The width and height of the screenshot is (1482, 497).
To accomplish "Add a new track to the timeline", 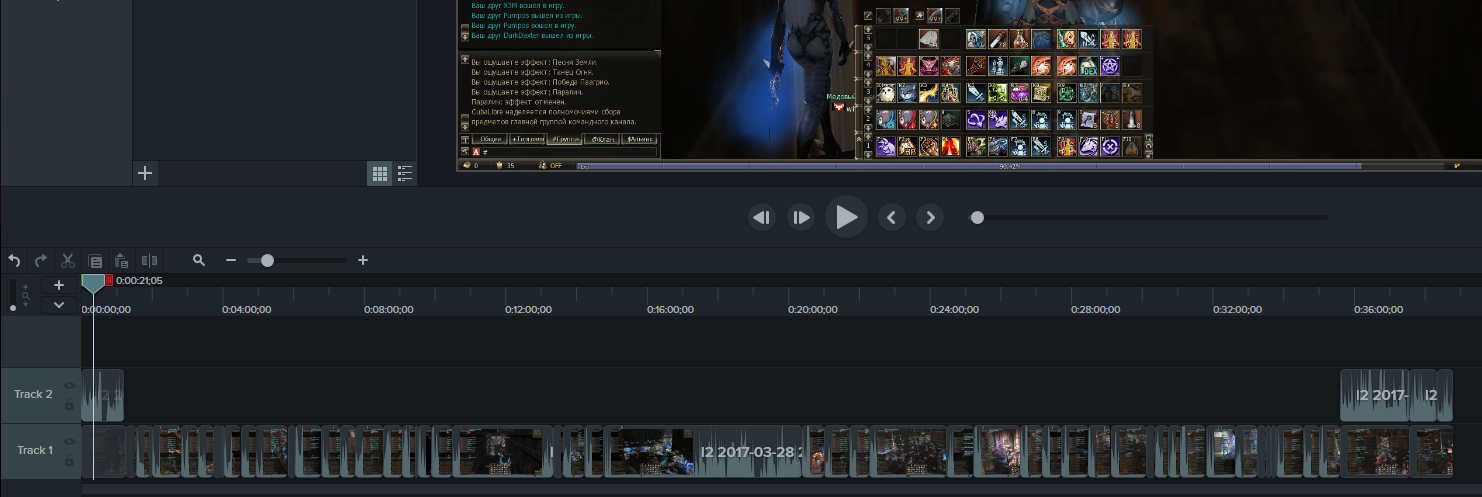I will 59,286.
